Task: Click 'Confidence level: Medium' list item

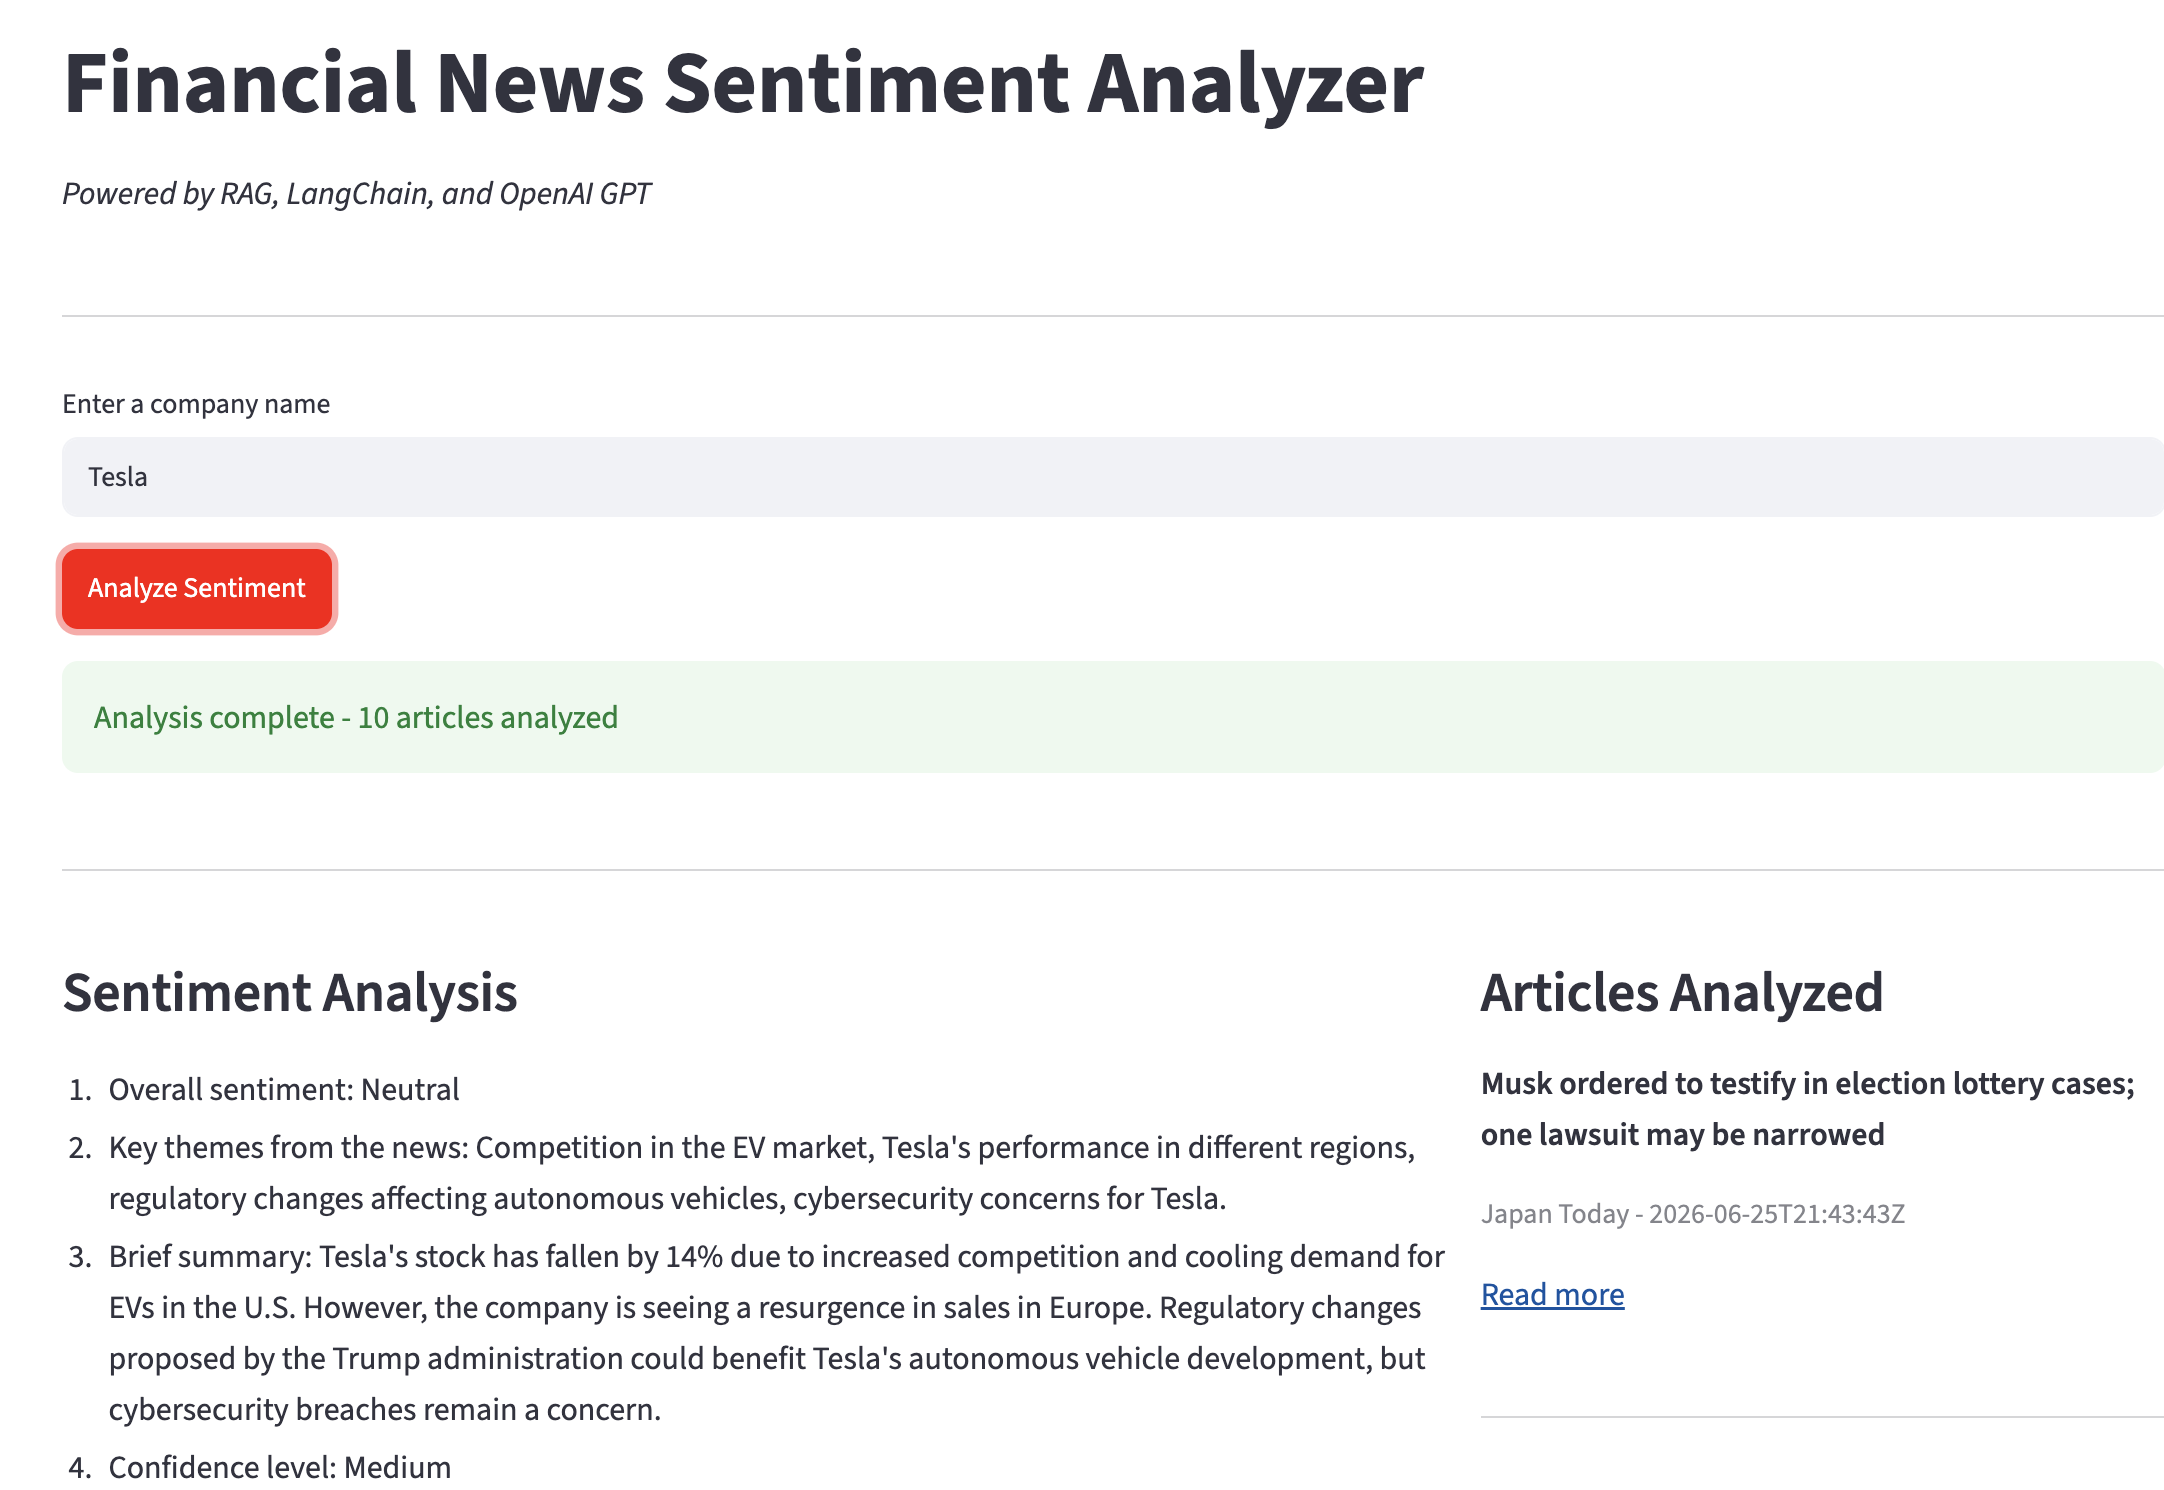Action: [x=280, y=1467]
